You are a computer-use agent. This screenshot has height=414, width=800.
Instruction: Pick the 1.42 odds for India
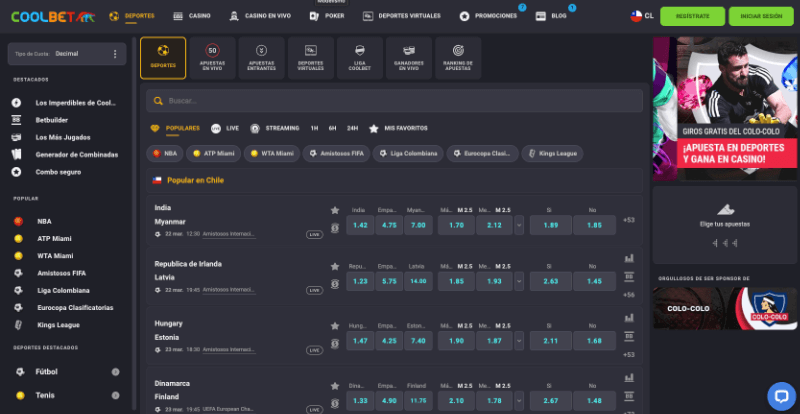pyautogui.click(x=361, y=226)
